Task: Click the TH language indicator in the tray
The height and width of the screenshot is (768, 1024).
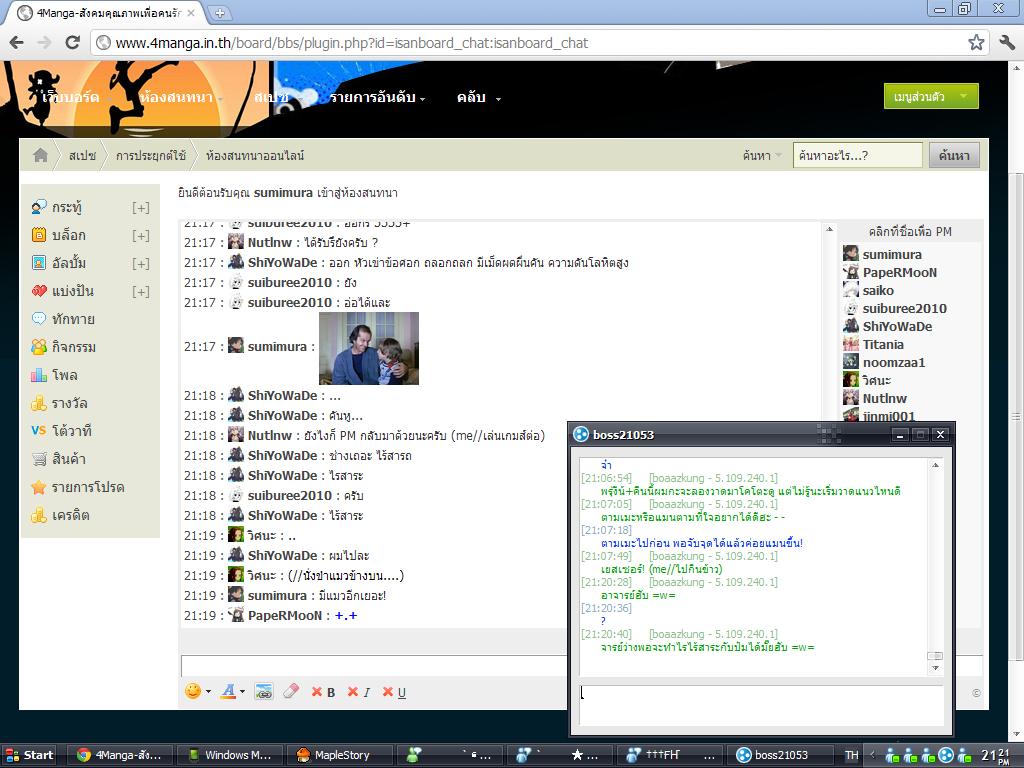Action: (852, 755)
